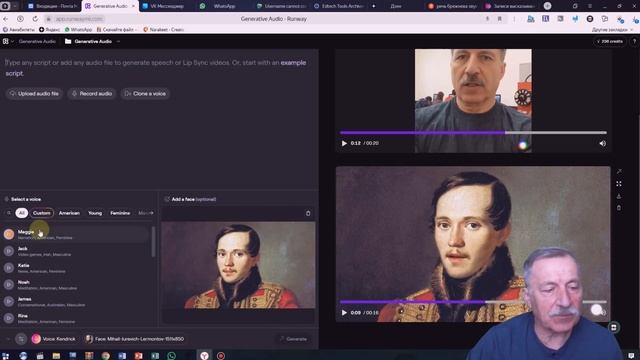The image size is (640, 360).
Task: Open the Яндекс bookmark
Action: pos(49,29)
